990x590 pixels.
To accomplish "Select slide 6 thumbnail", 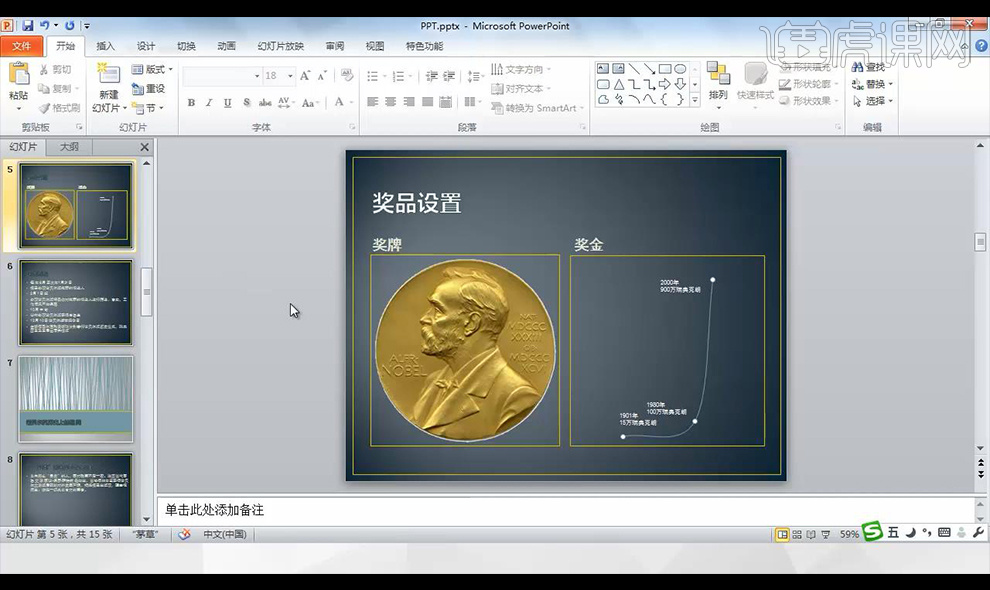I will pos(76,303).
